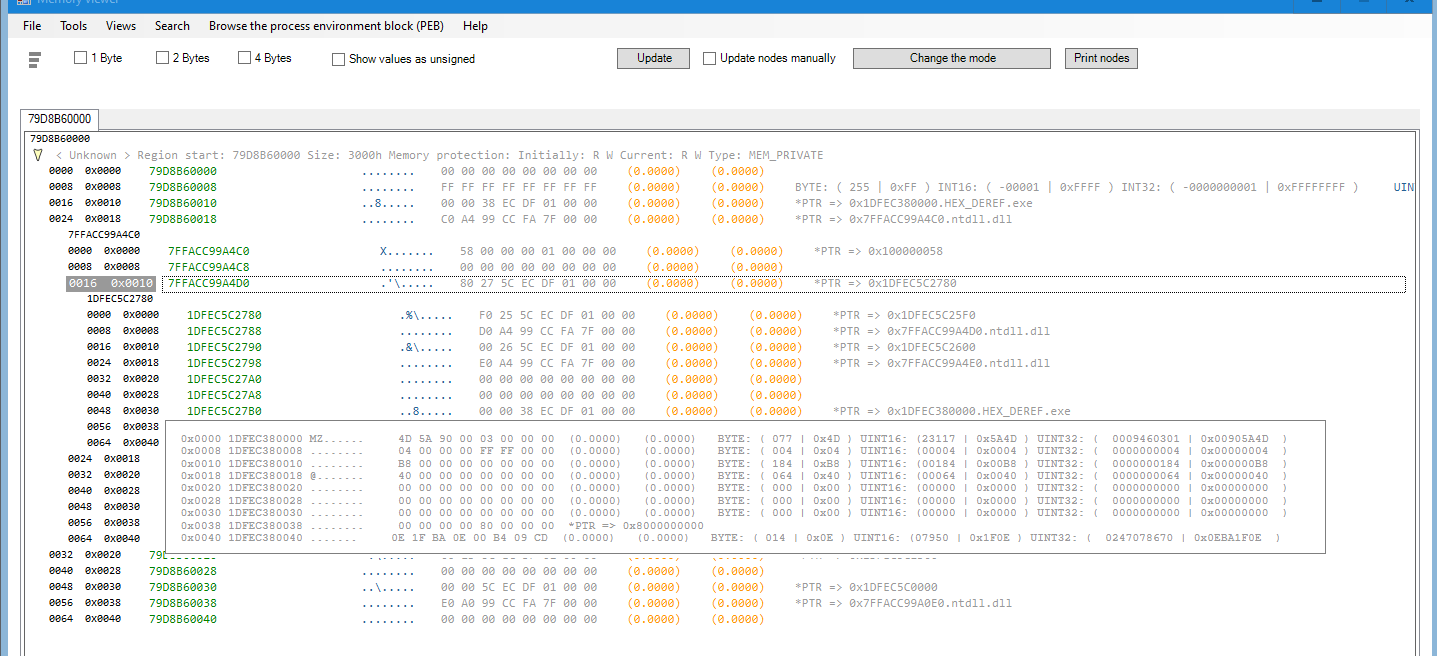
Task: Tick the 2 Bytes checkbox
Action: (163, 58)
